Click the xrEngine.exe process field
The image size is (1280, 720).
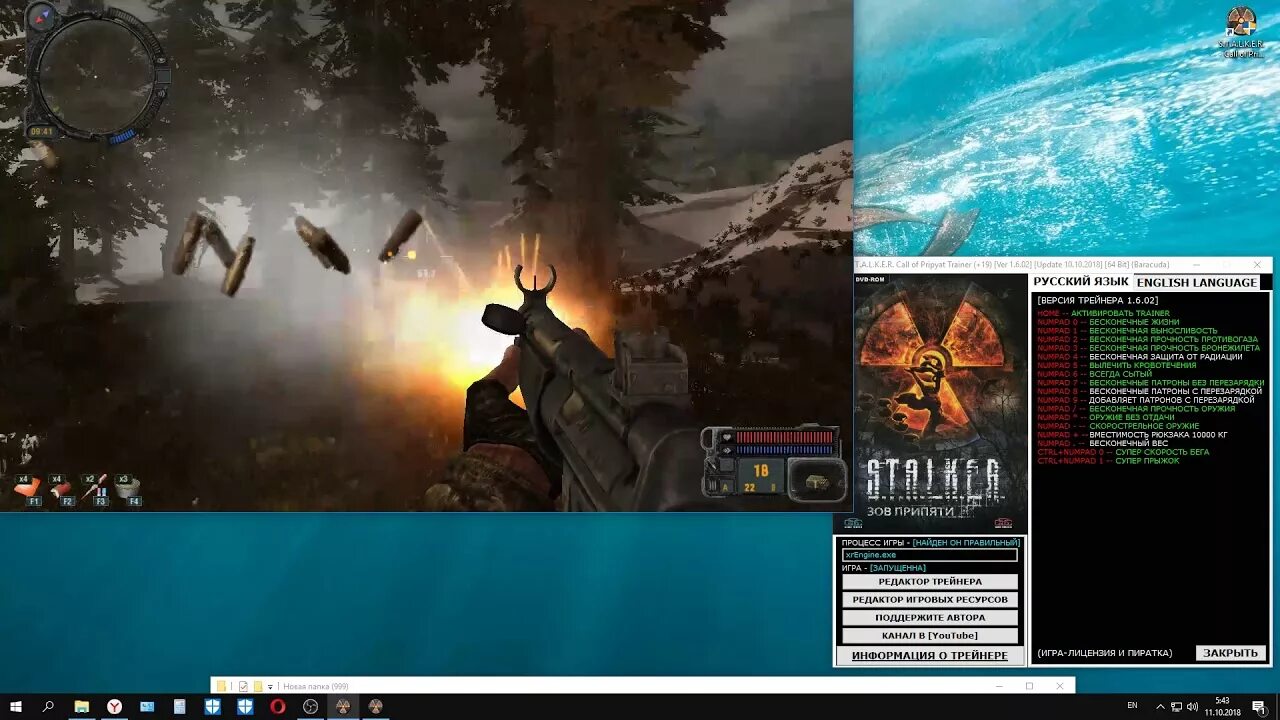[930, 555]
